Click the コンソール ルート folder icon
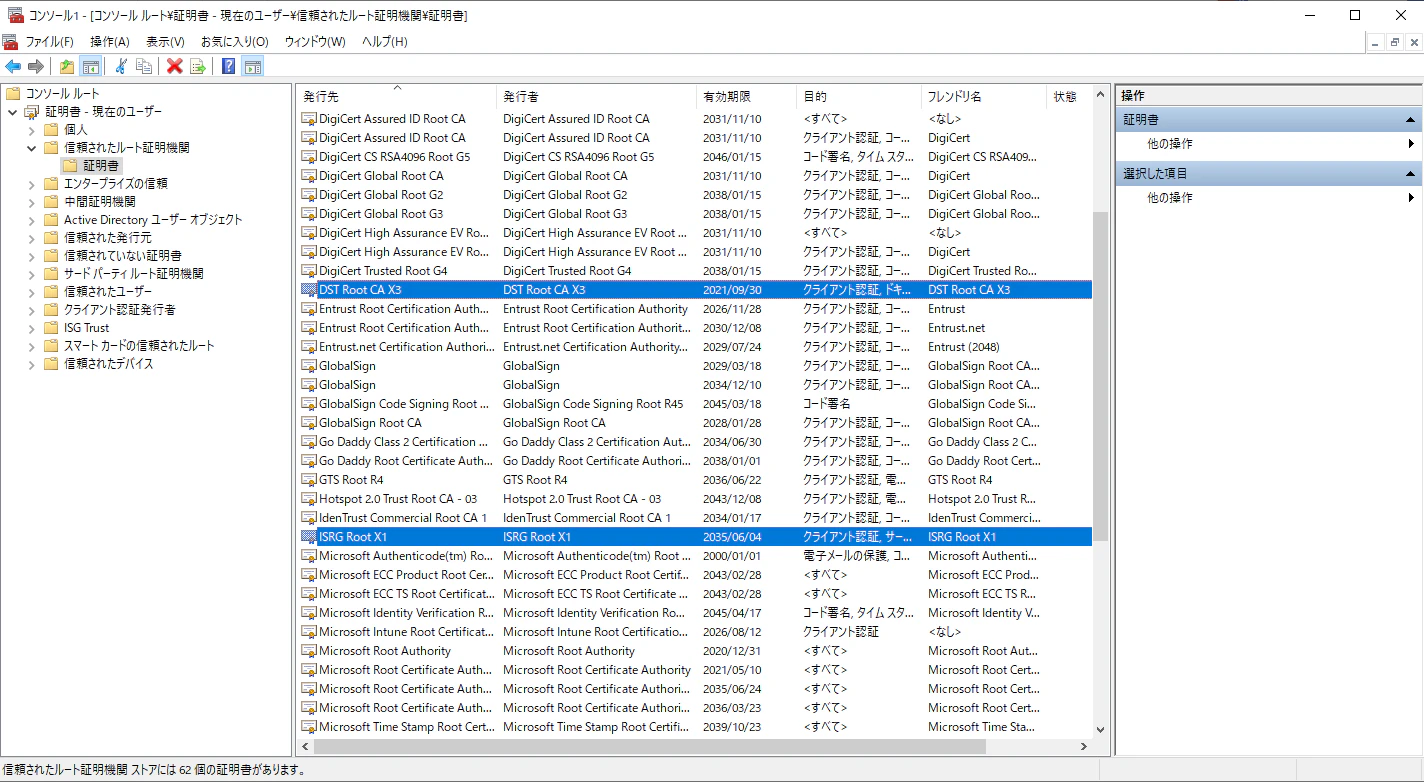 13,93
